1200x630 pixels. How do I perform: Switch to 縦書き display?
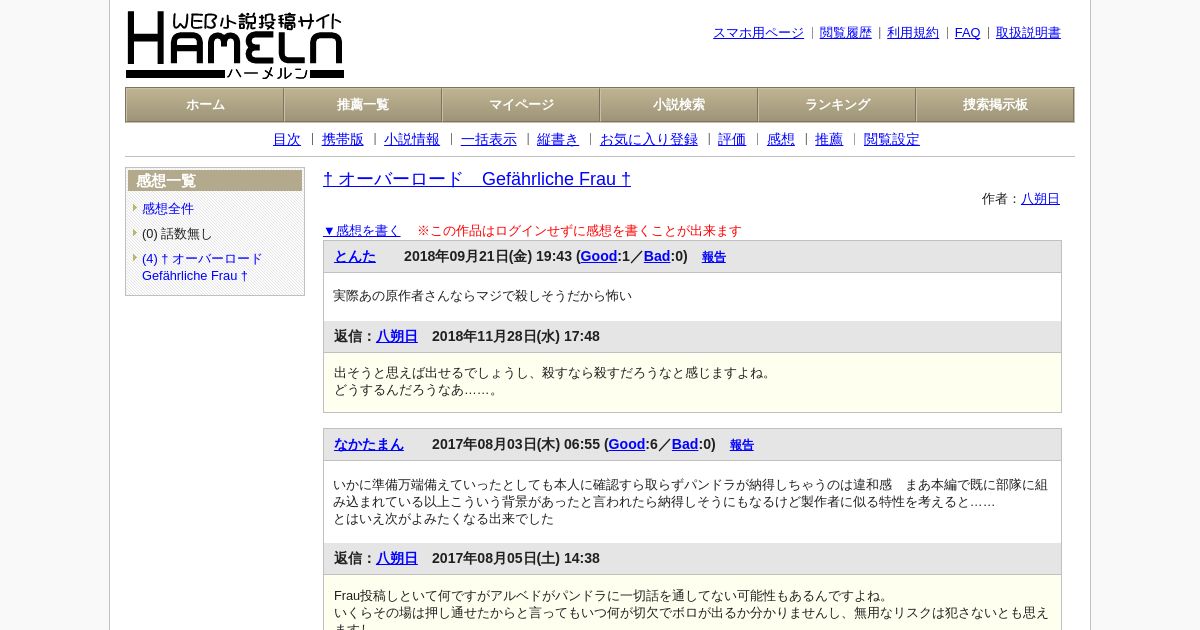click(558, 140)
